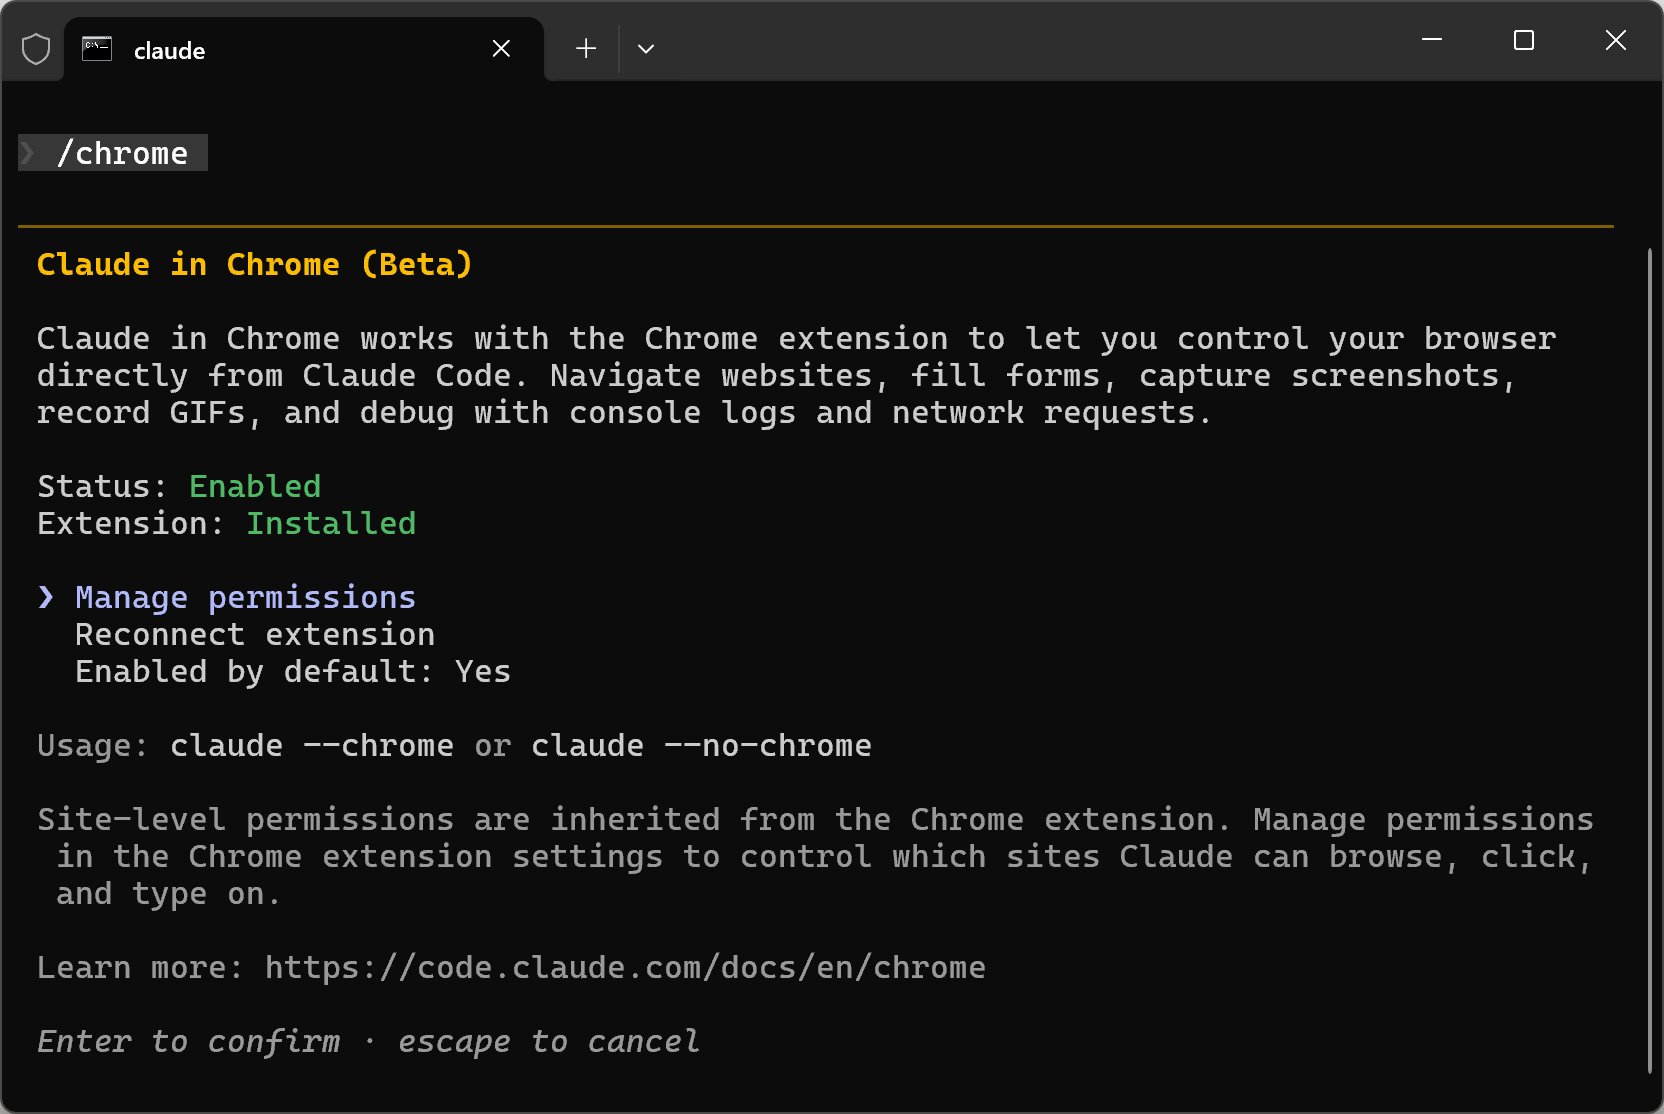Click the terminal icon on the claude tab
The image size is (1664, 1114).
click(97, 49)
